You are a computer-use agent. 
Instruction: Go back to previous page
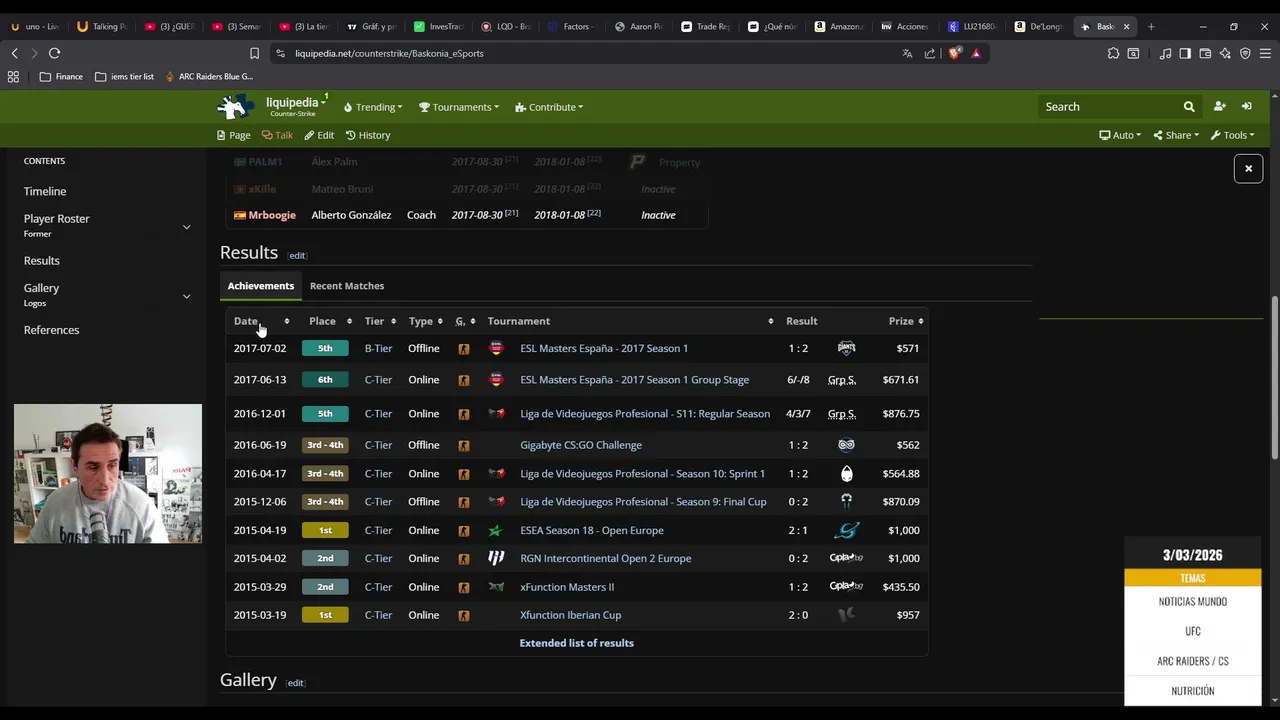(x=14, y=53)
